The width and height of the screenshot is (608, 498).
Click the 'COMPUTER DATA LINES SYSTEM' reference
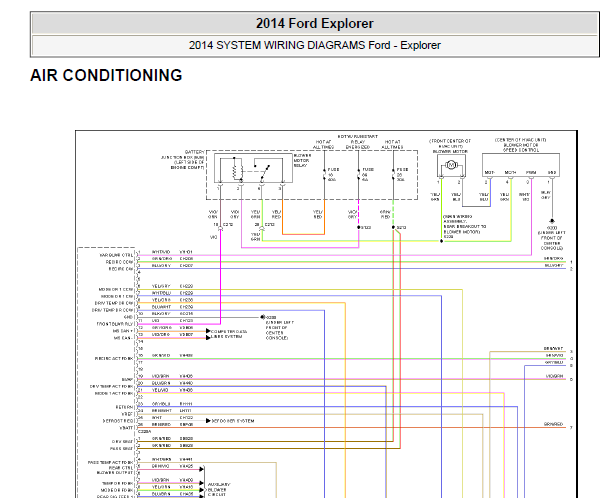229,334
